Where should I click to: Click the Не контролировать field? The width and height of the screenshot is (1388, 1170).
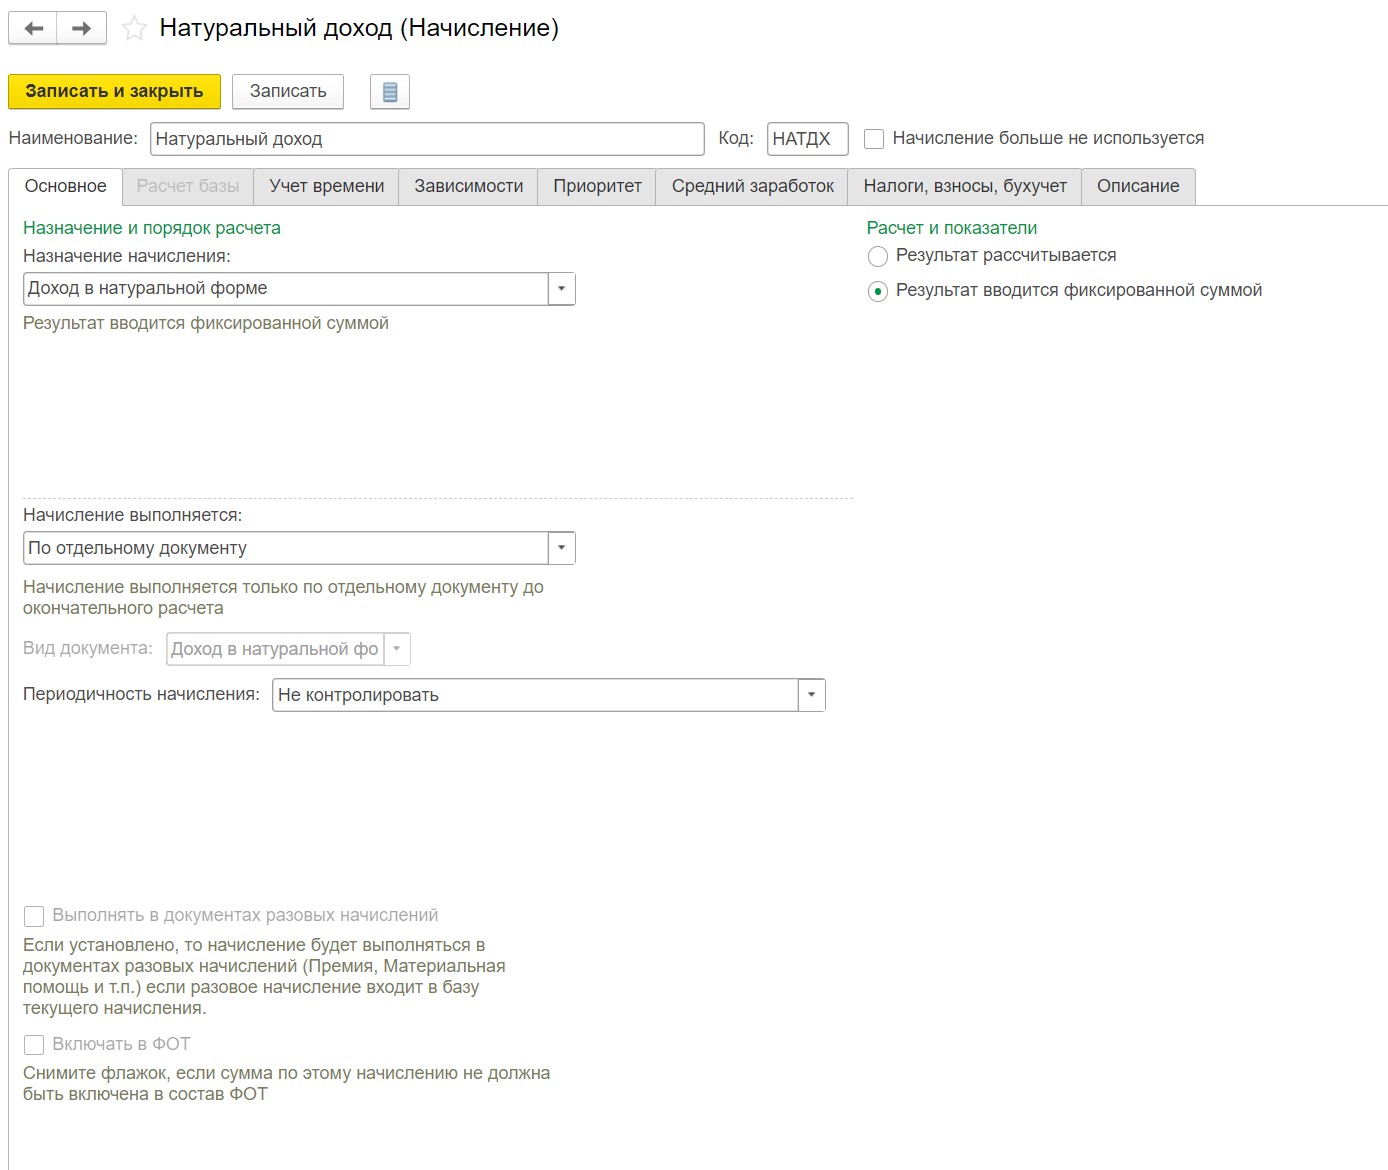click(536, 695)
